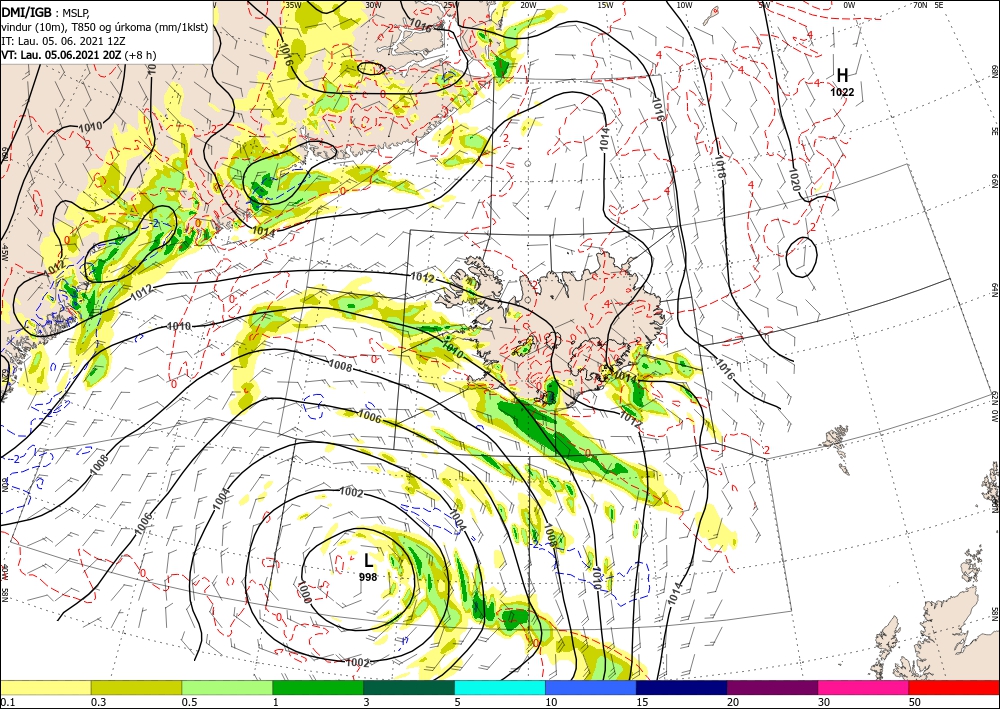Viewport: 1000px width, 709px height.
Task: Click the '15W' longitude label at top
Action: 606,4
